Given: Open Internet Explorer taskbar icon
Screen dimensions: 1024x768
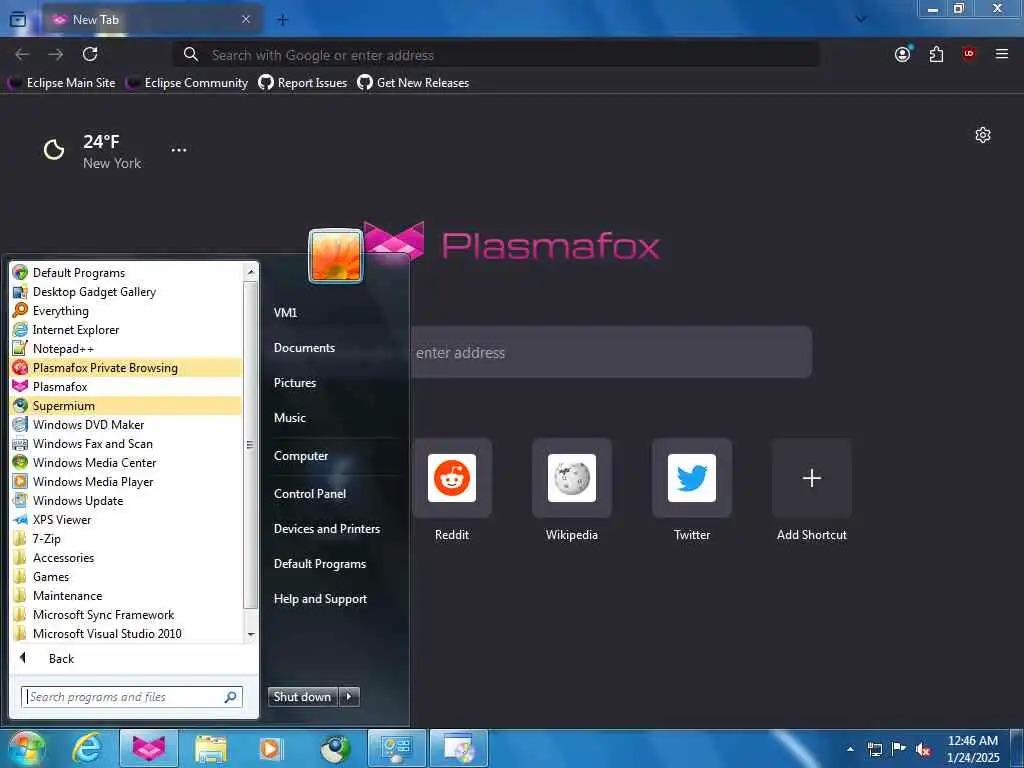Looking at the screenshot, I should click(86, 748).
